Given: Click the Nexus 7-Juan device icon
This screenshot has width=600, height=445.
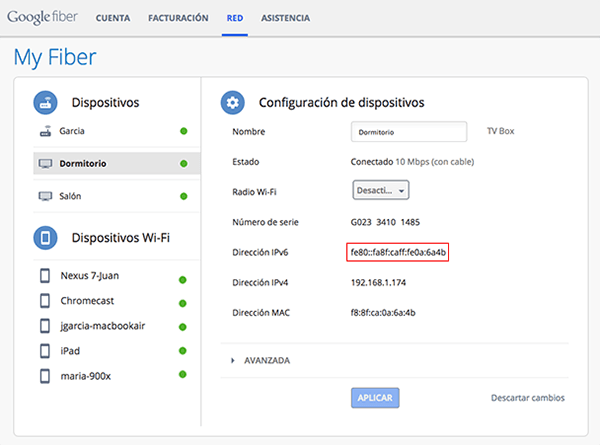Looking at the screenshot, I should pos(45,276).
